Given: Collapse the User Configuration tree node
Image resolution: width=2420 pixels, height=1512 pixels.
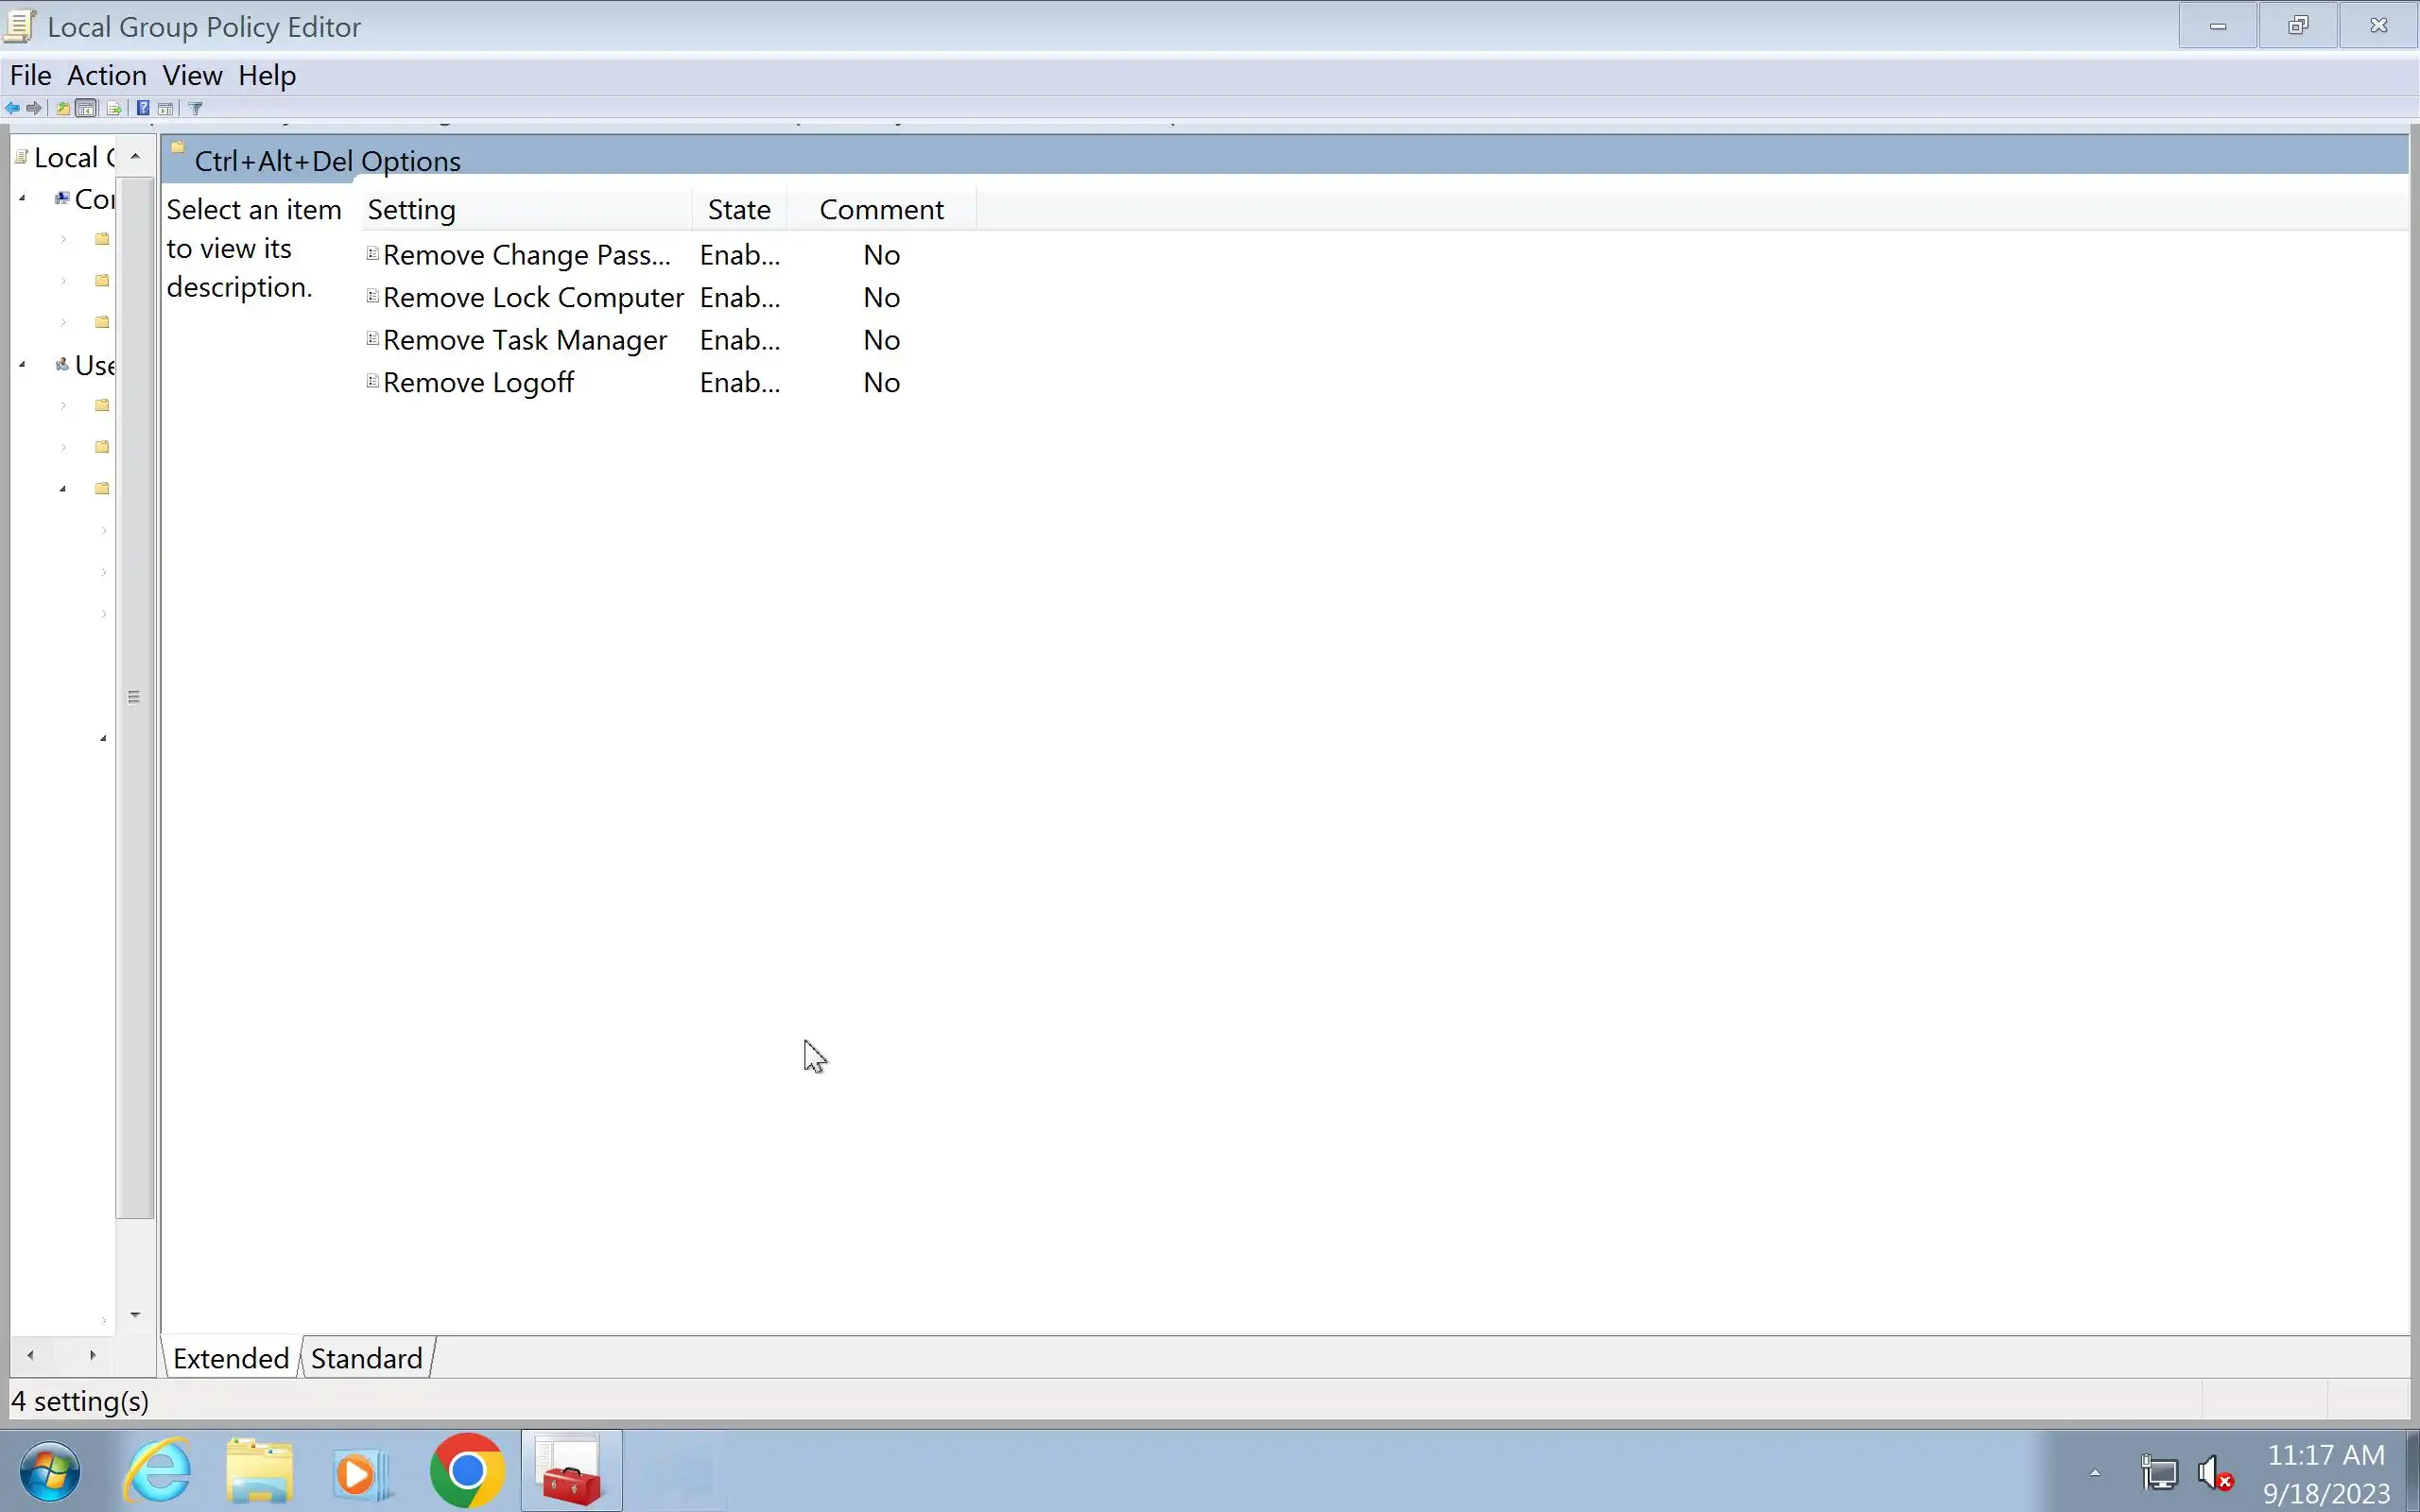Looking at the screenshot, I should (x=22, y=365).
